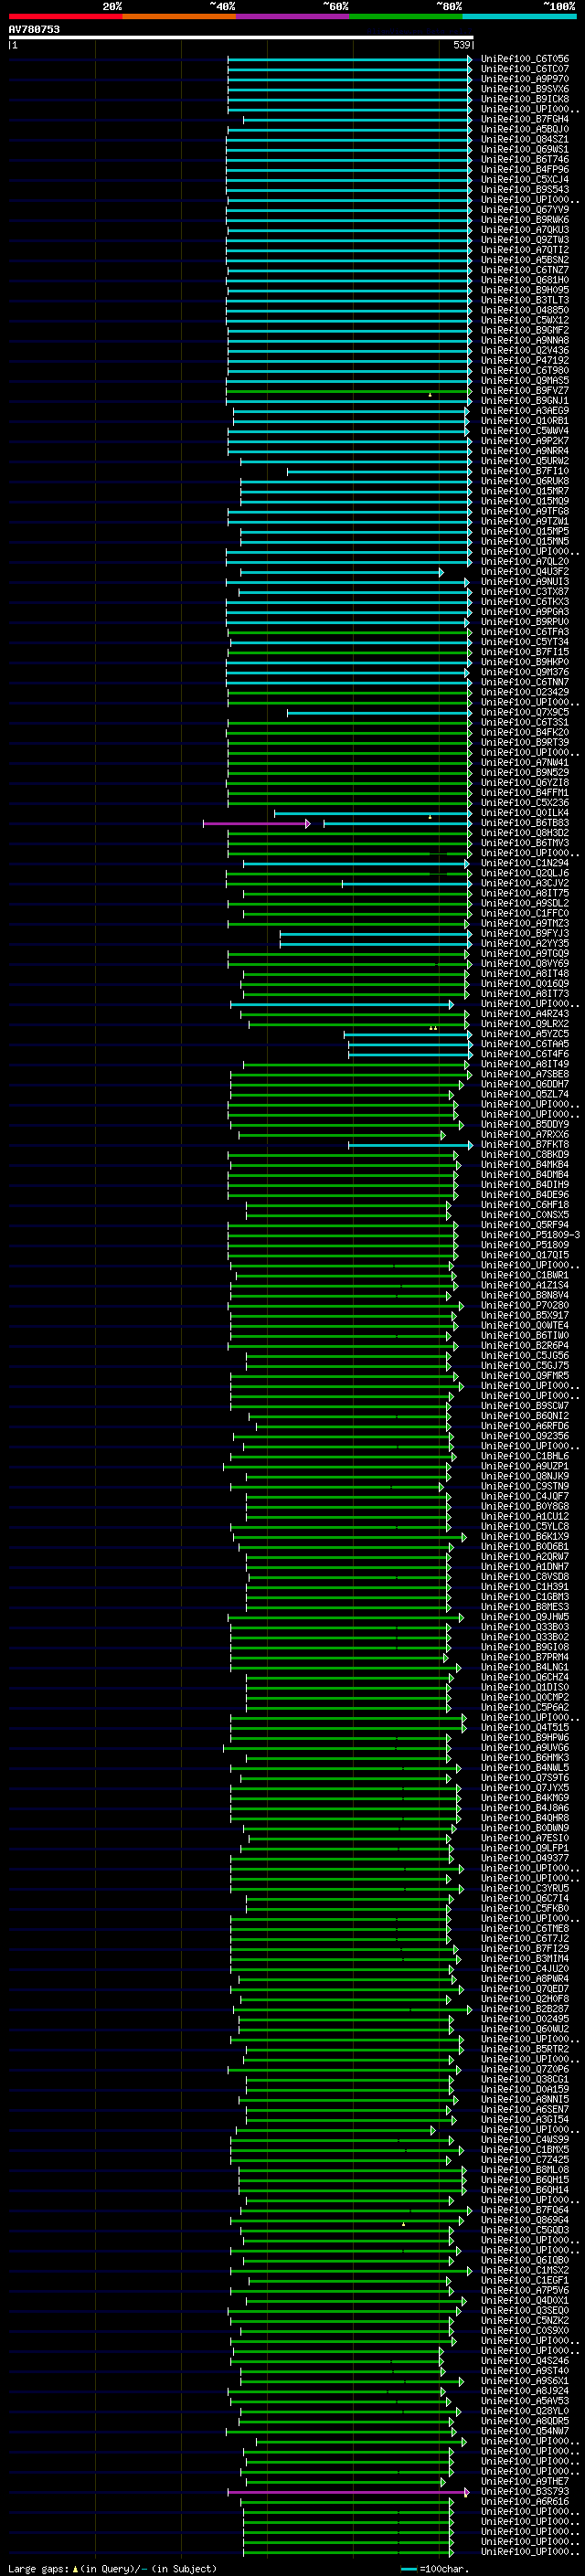Click the UniRef100_B3TLT3 label
Viewport: 585px width, 2576px height.
[x=524, y=300]
